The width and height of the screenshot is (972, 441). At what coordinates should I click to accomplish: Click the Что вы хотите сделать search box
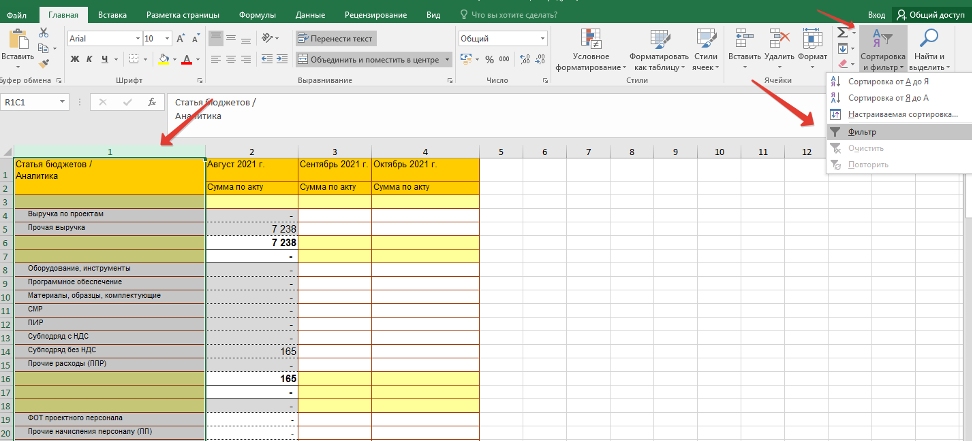click(508, 15)
